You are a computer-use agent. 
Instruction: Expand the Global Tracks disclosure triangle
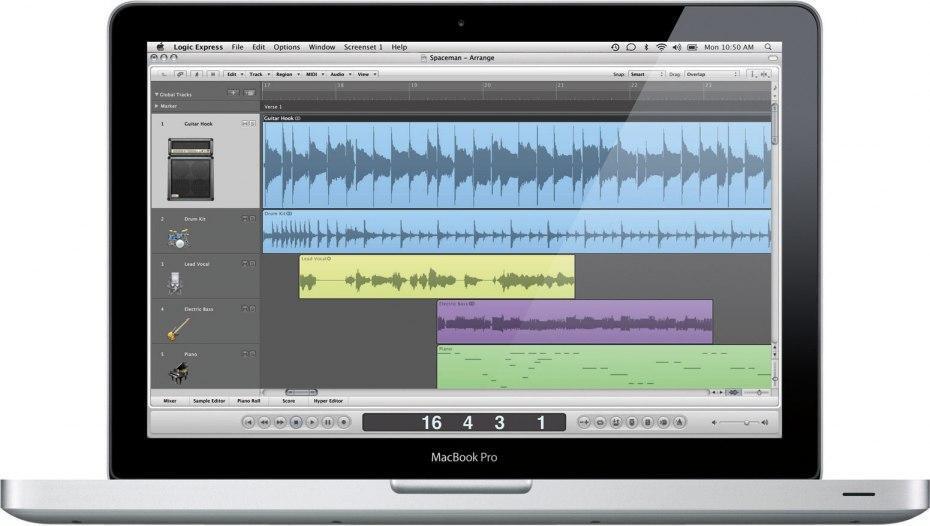(x=156, y=94)
